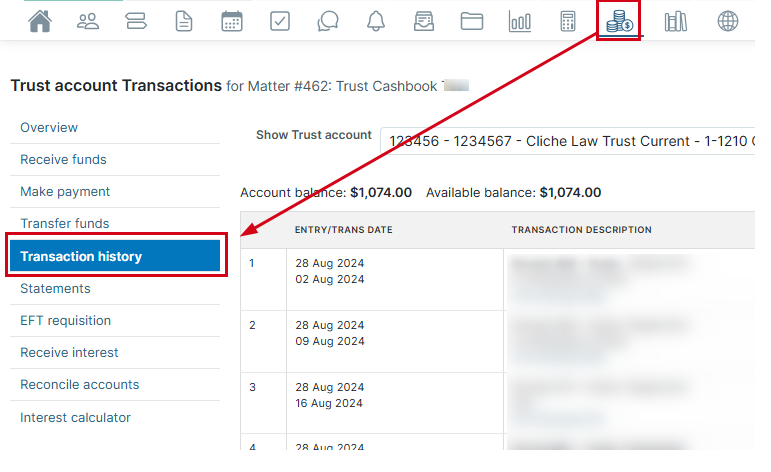Open the Matters stacked-bars icon
This screenshot has width=771, height=472.
(136, 21)
